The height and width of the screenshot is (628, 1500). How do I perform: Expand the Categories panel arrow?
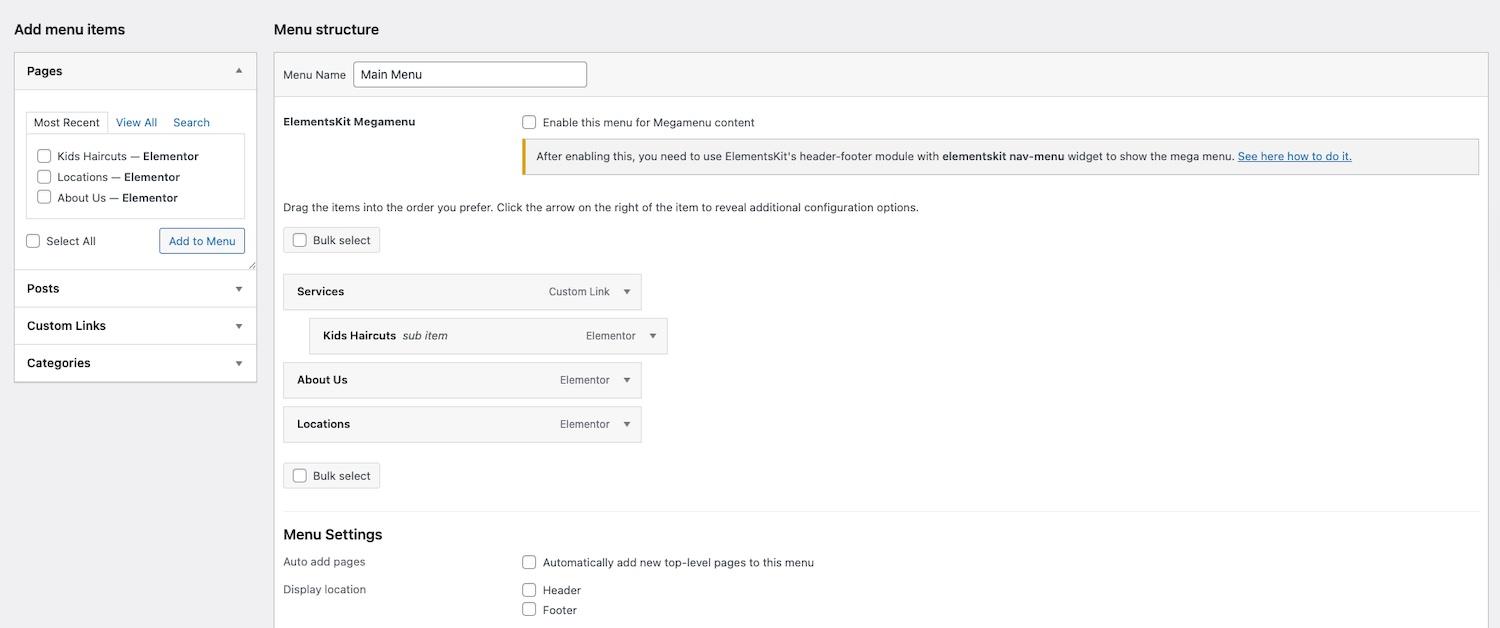(x=238, y=363)
